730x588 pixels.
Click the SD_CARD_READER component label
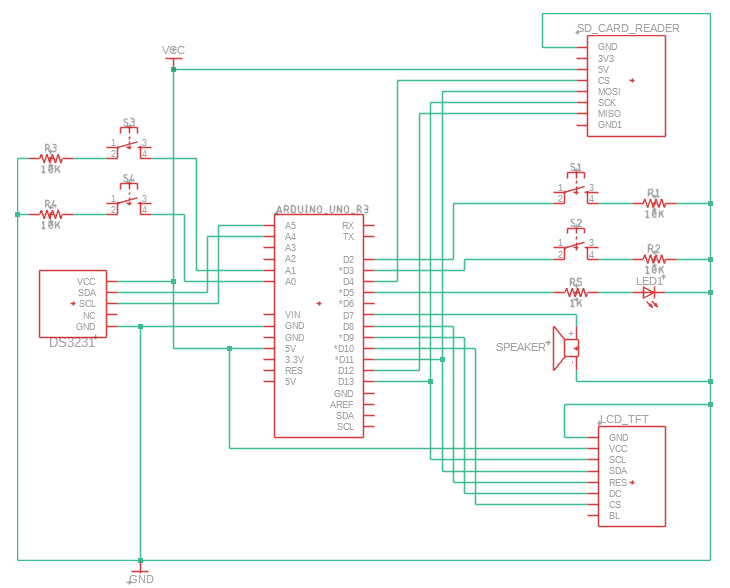[628, 28]
